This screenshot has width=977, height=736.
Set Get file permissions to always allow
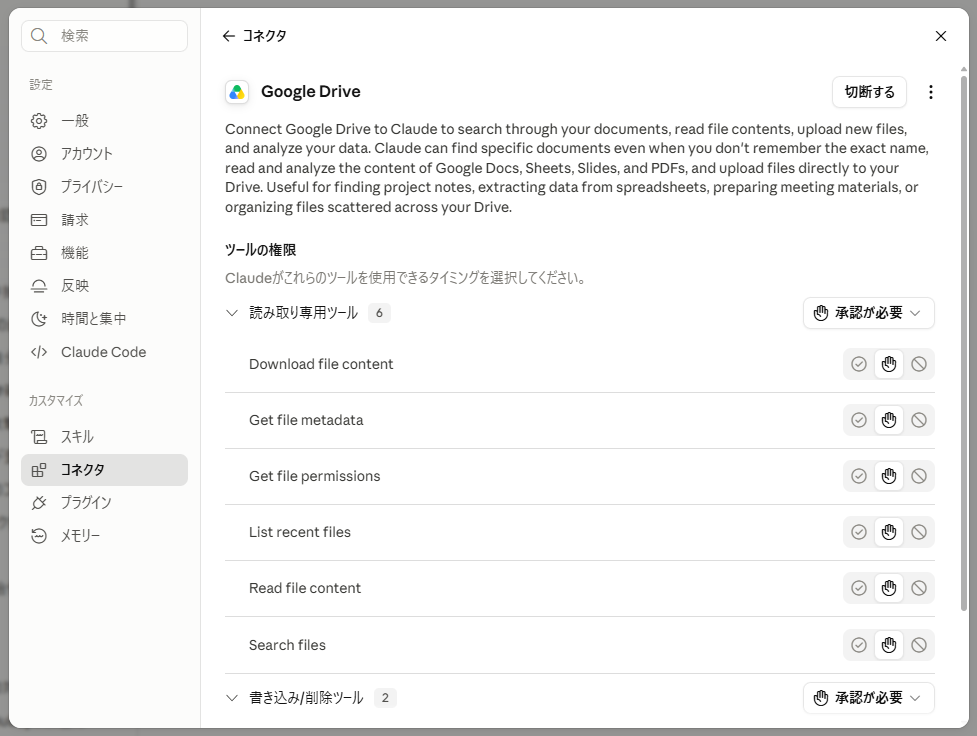pyautogui.click(x=859, y=476)
